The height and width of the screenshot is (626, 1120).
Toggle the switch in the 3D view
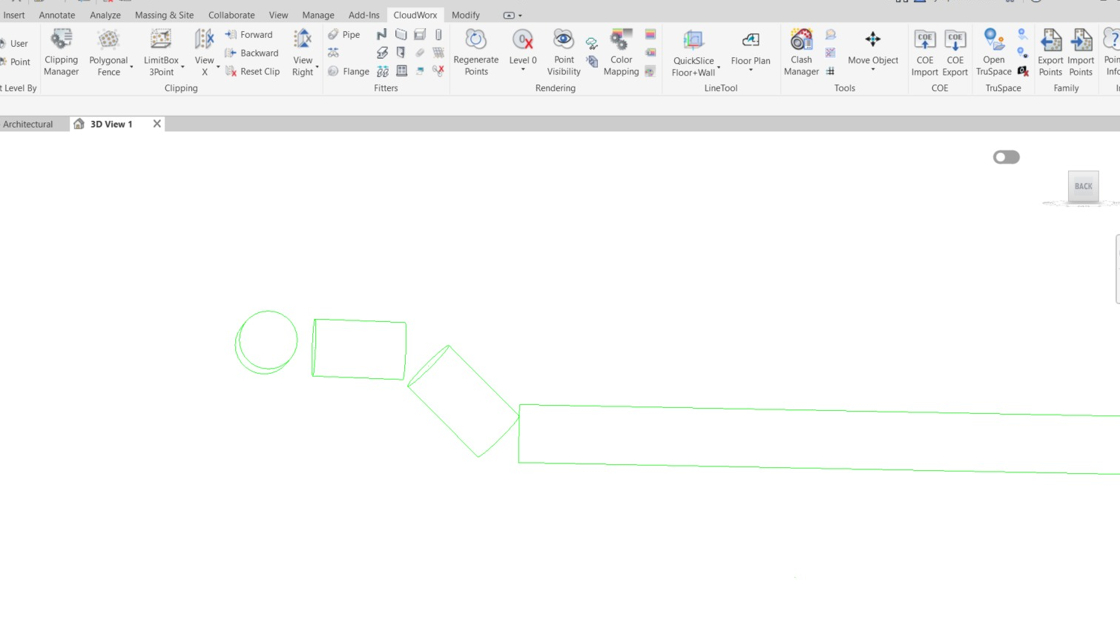coord(1006,157)
